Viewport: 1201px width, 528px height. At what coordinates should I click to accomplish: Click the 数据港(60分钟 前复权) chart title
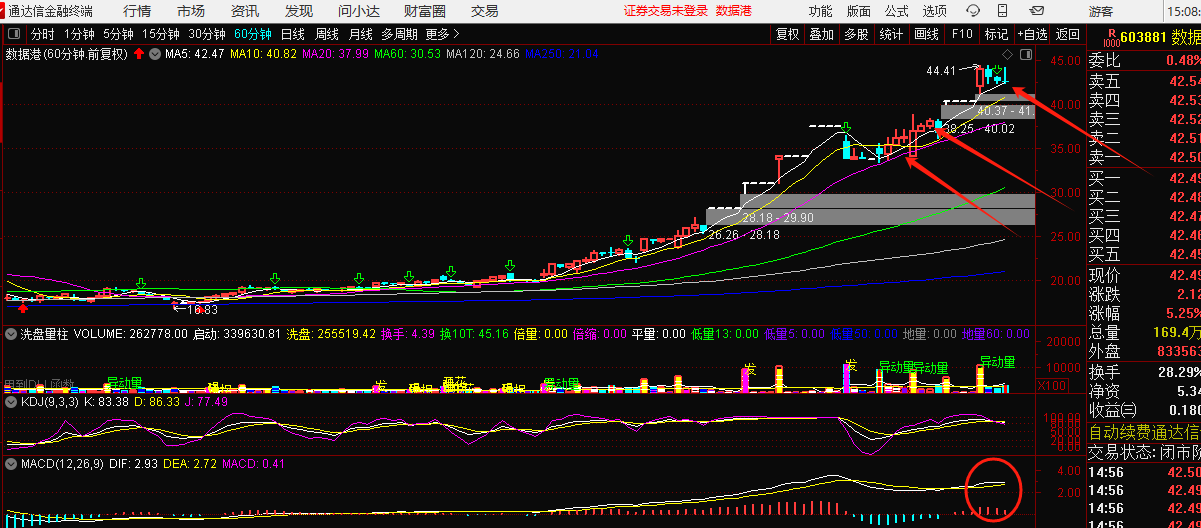click(67, 53)
